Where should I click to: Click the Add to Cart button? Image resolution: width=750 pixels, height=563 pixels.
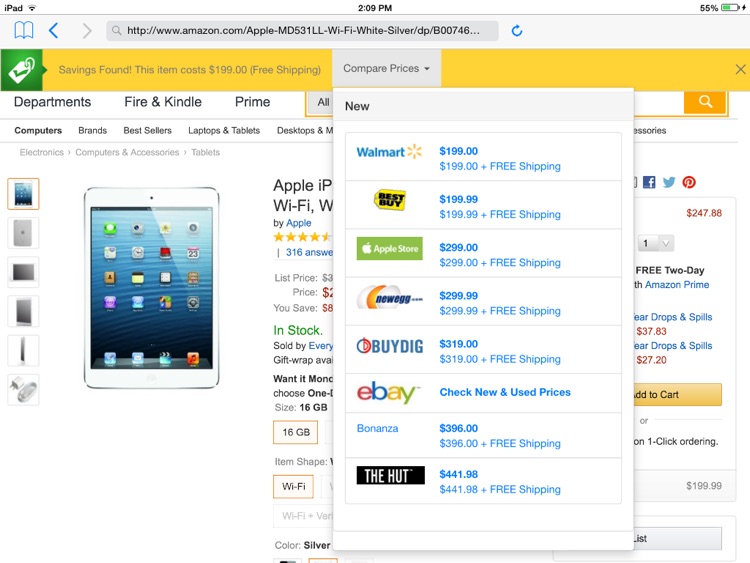click(x=677, y=395)
